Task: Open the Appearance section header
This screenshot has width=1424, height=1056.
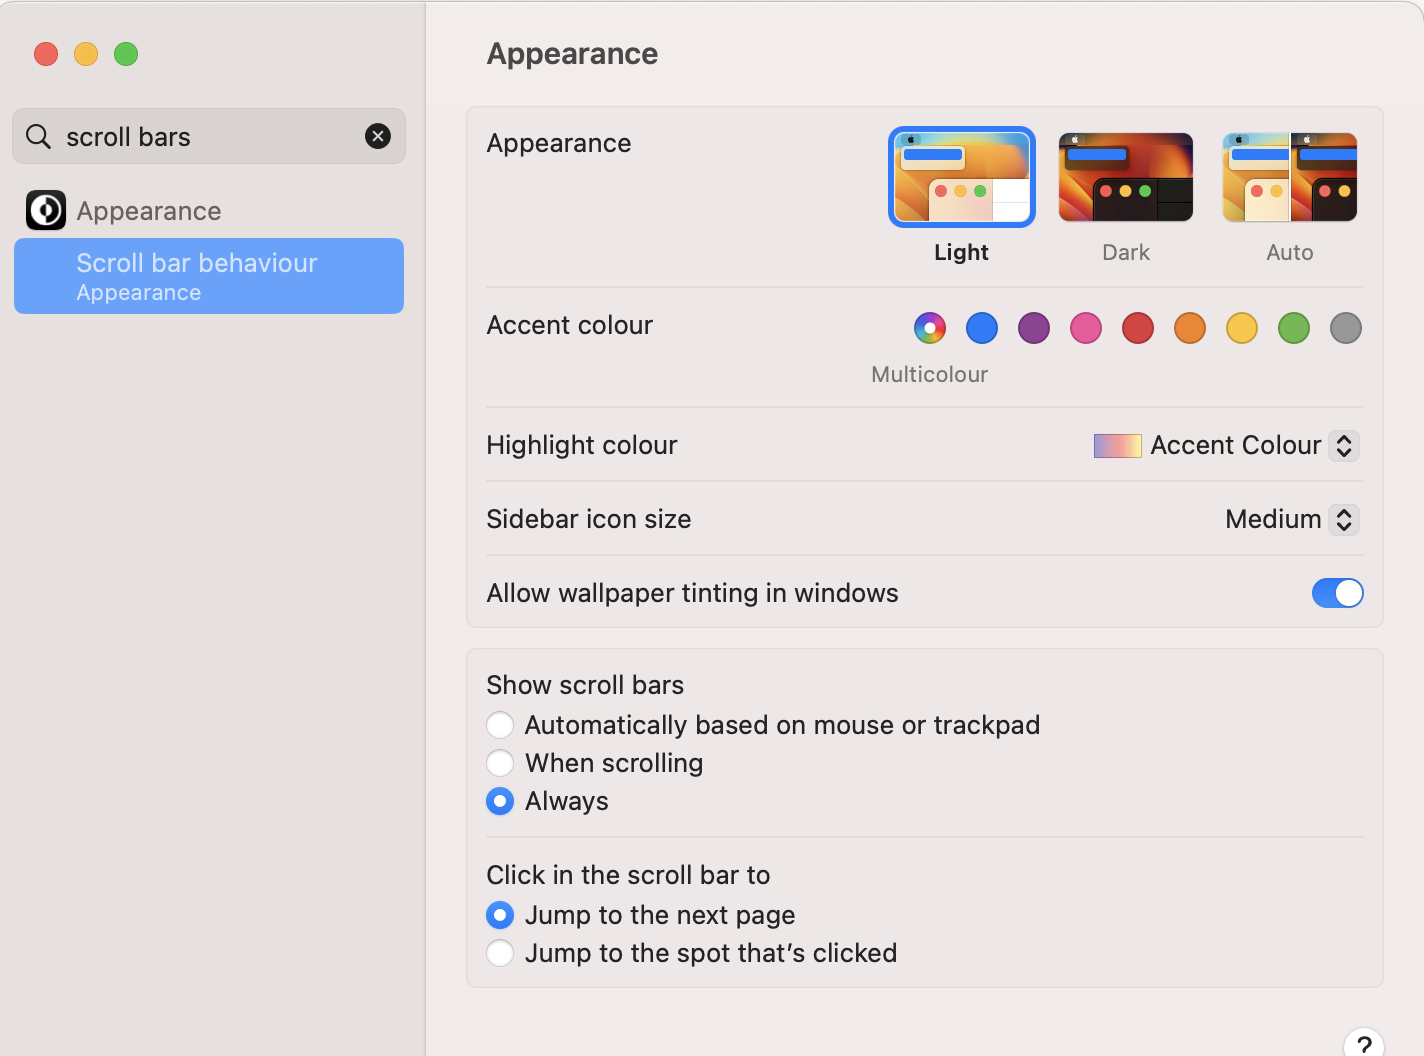Action: coord(571,53)
